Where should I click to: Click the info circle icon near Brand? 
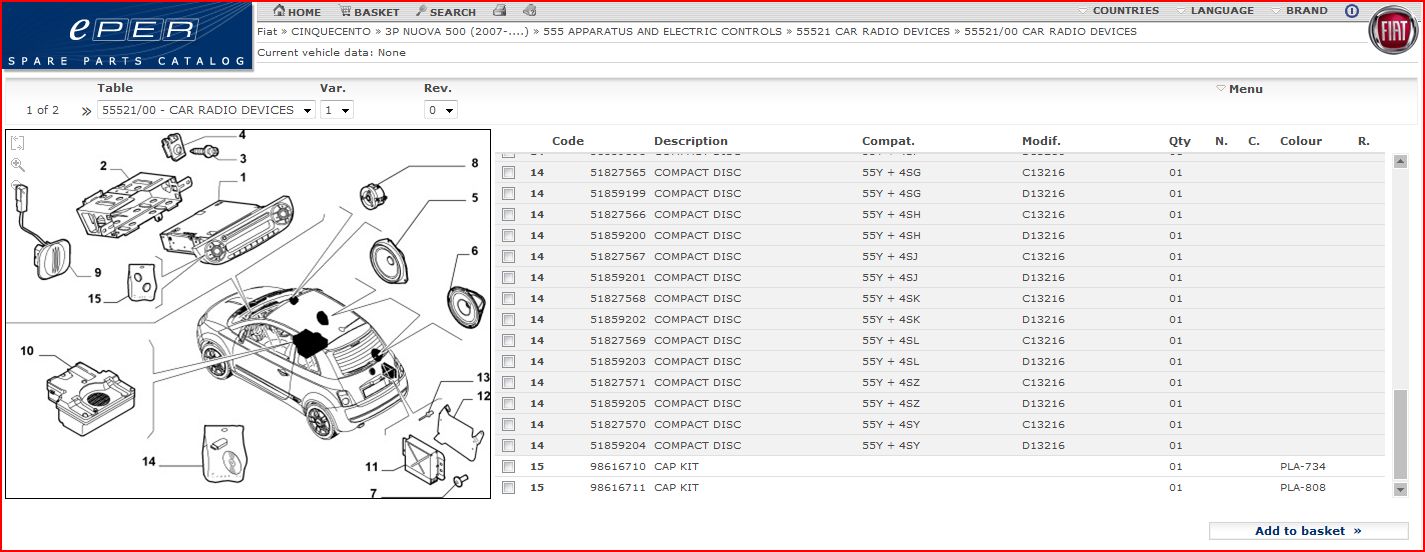coord(1352,11)
